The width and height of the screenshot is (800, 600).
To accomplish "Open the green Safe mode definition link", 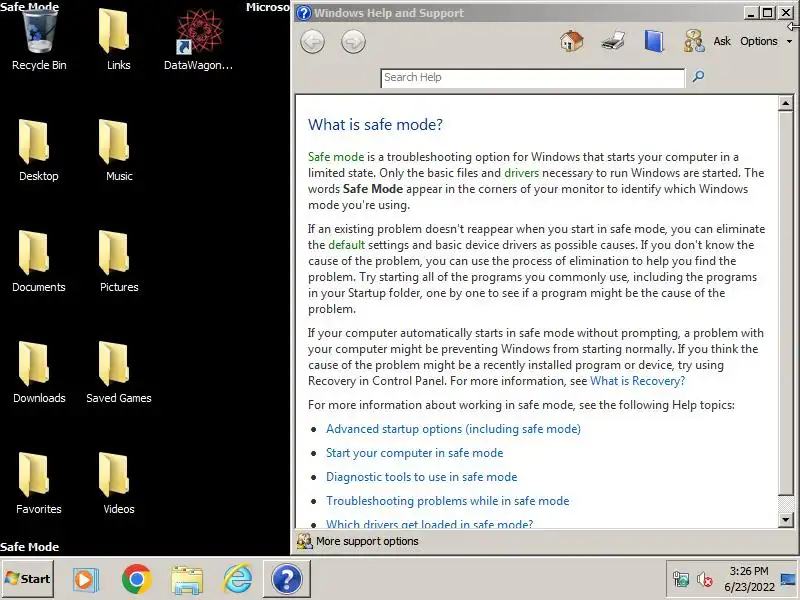I will click(x=336, y=157).
